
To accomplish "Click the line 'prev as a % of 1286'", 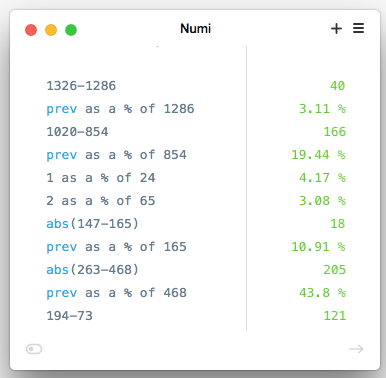I will click(120, 109).
